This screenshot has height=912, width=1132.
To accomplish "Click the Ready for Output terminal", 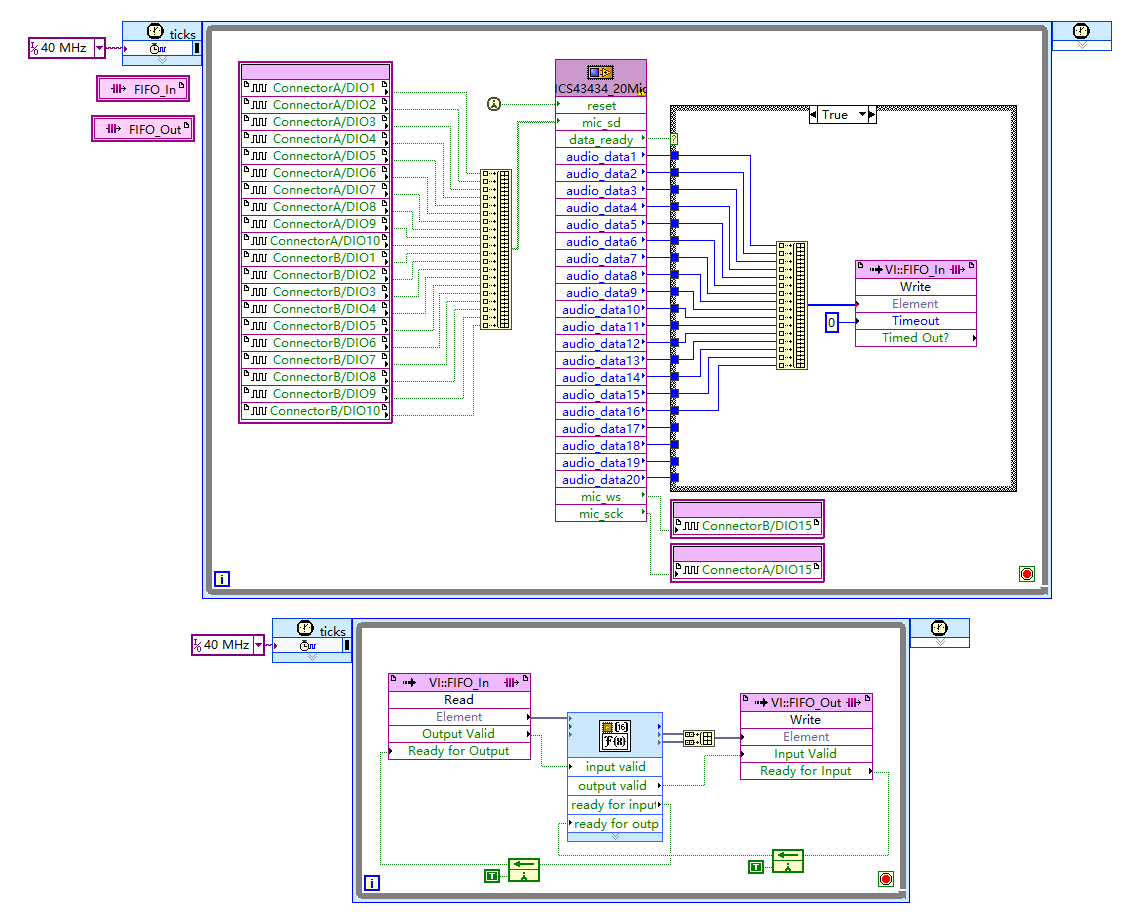I will [x=459, y=751].
